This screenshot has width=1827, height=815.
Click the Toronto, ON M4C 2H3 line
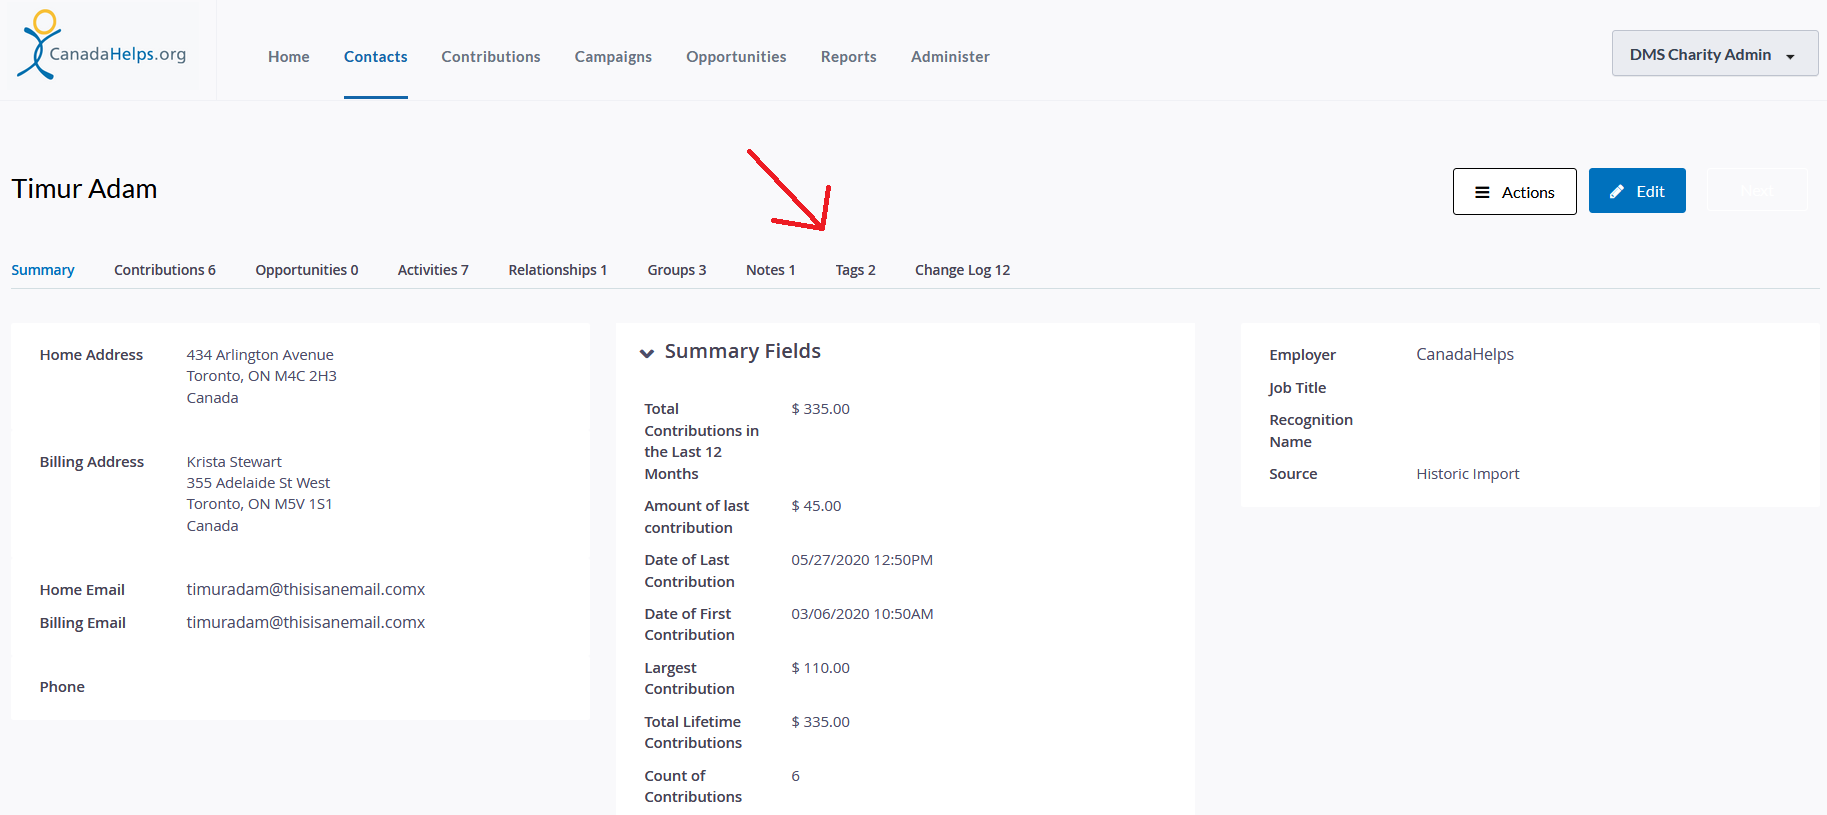(x=261, y=376)
